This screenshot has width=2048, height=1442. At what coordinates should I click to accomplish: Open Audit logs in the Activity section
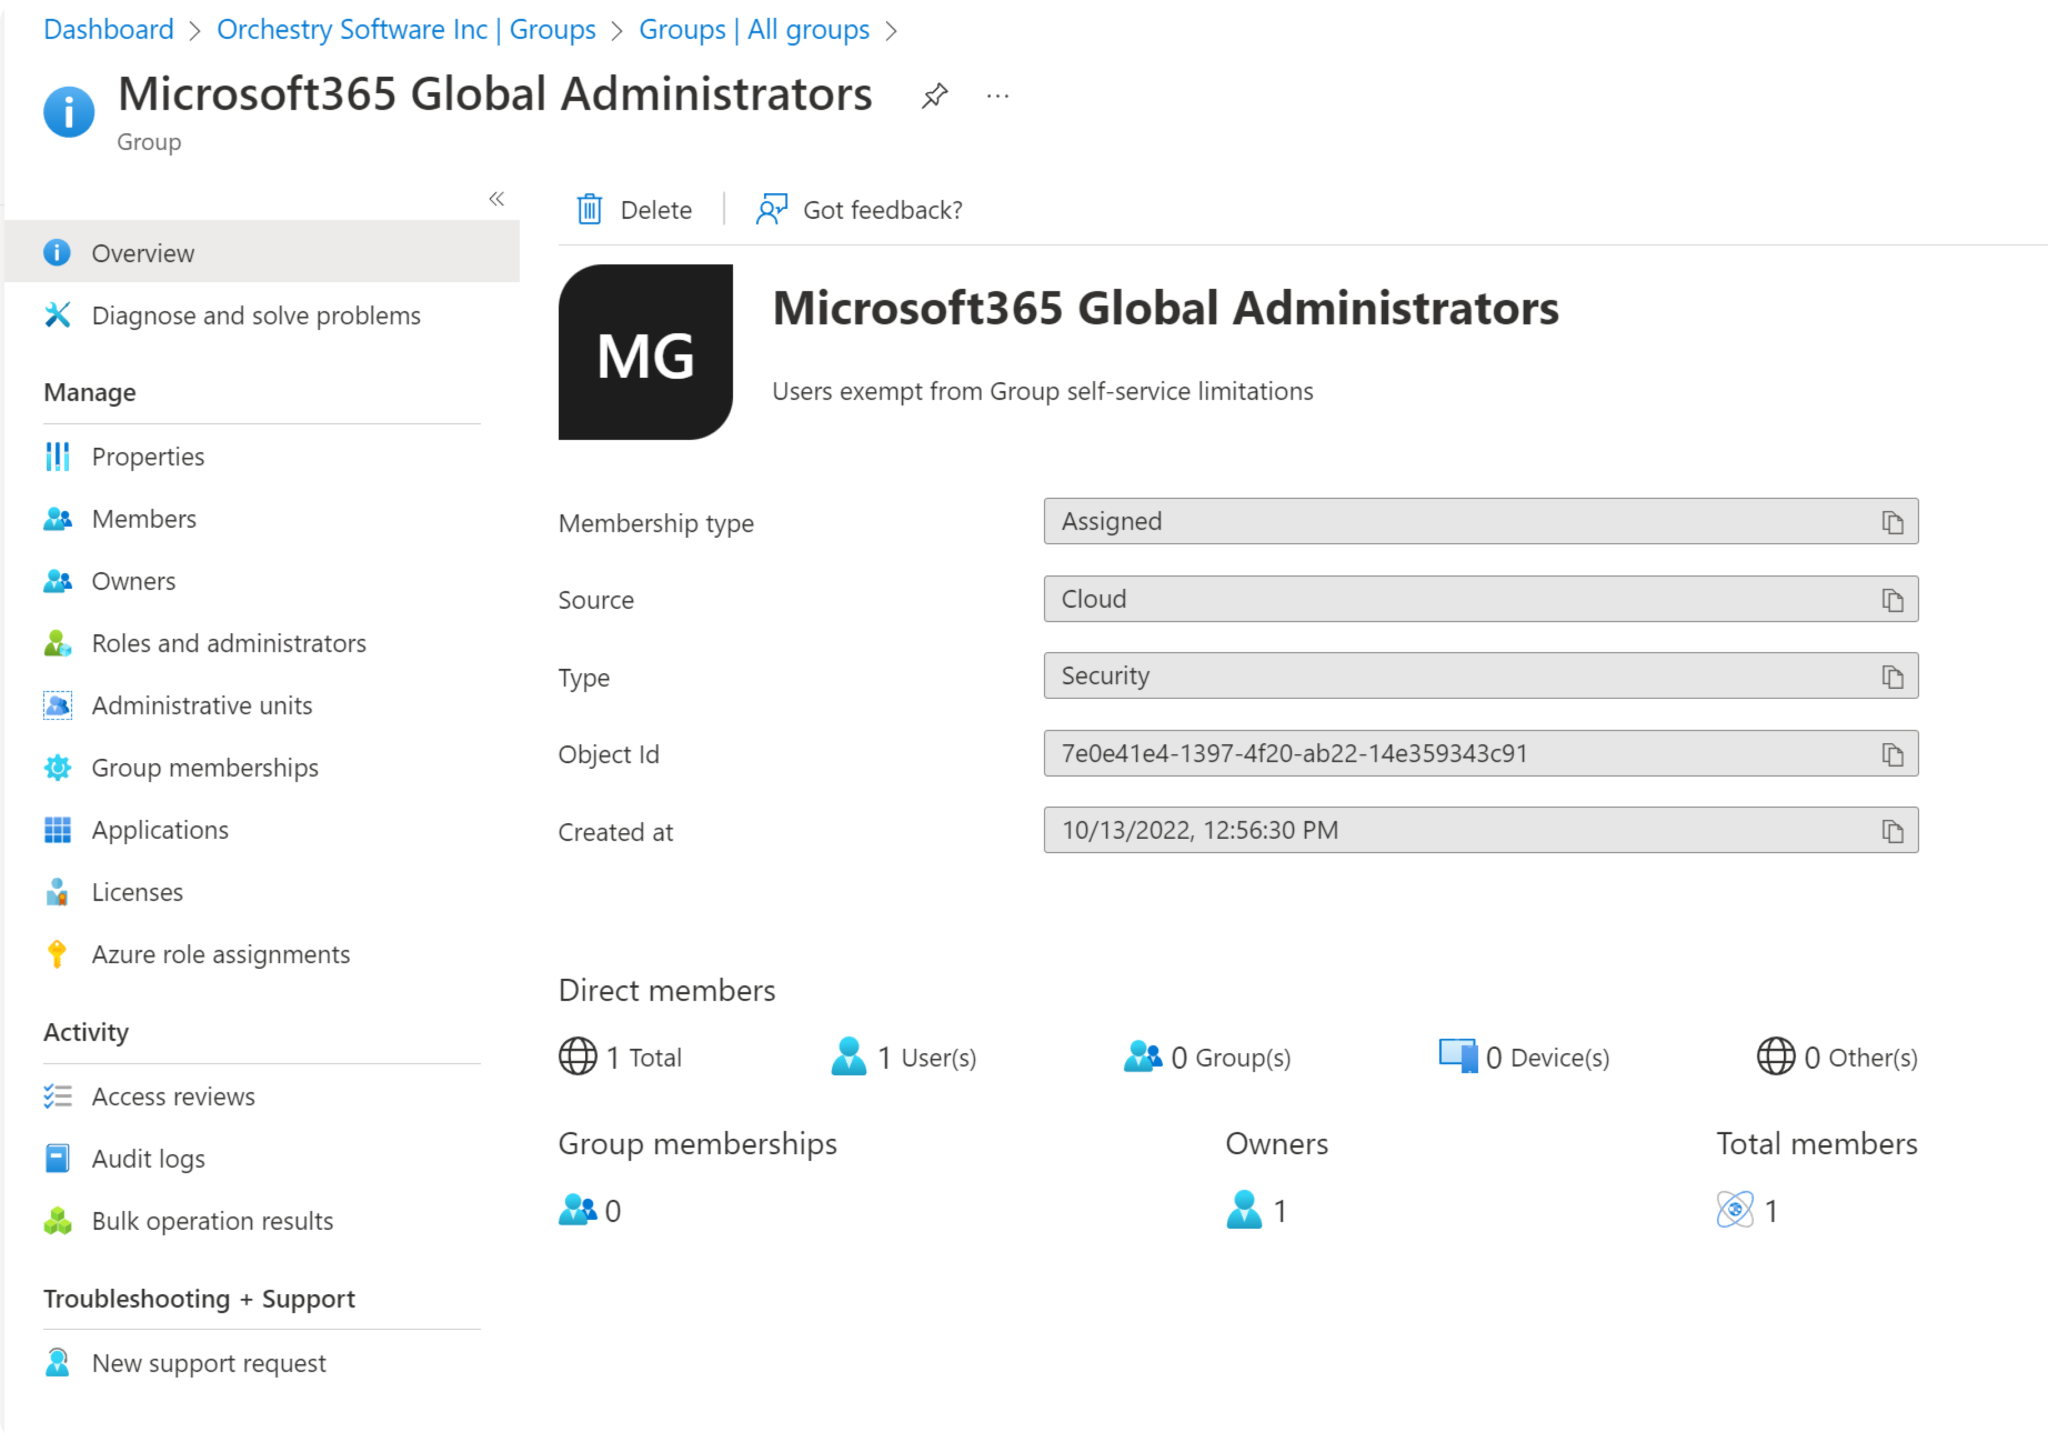148,1158
